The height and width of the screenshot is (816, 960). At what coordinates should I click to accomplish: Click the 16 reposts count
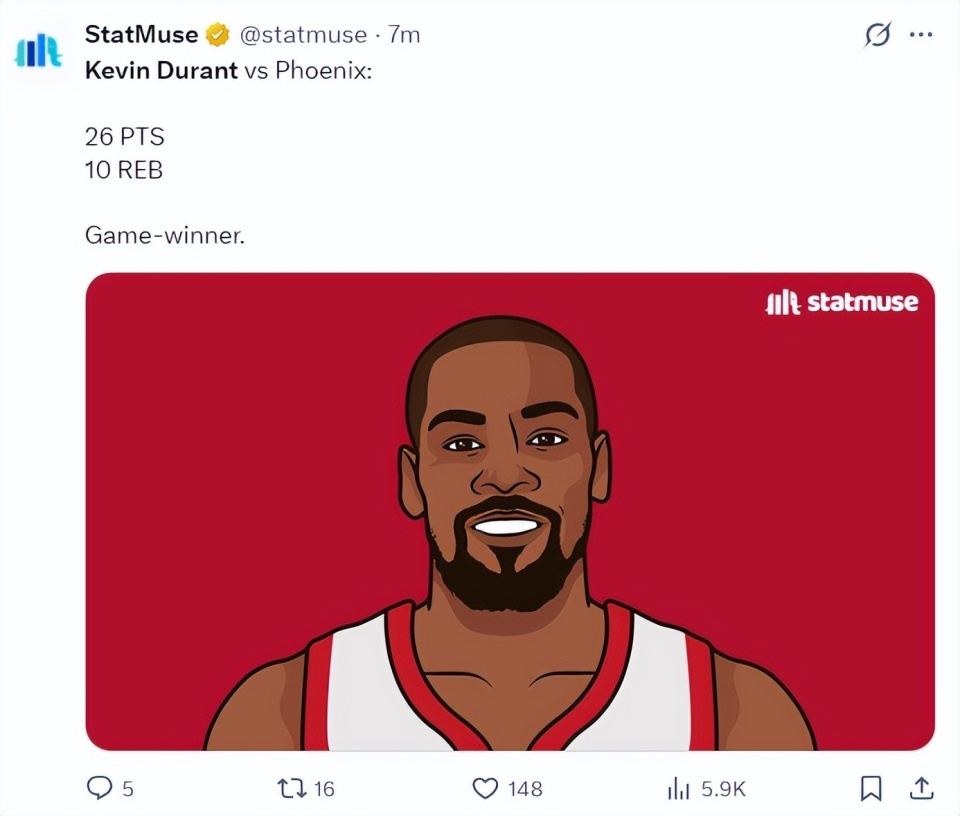tap(324, 789)
